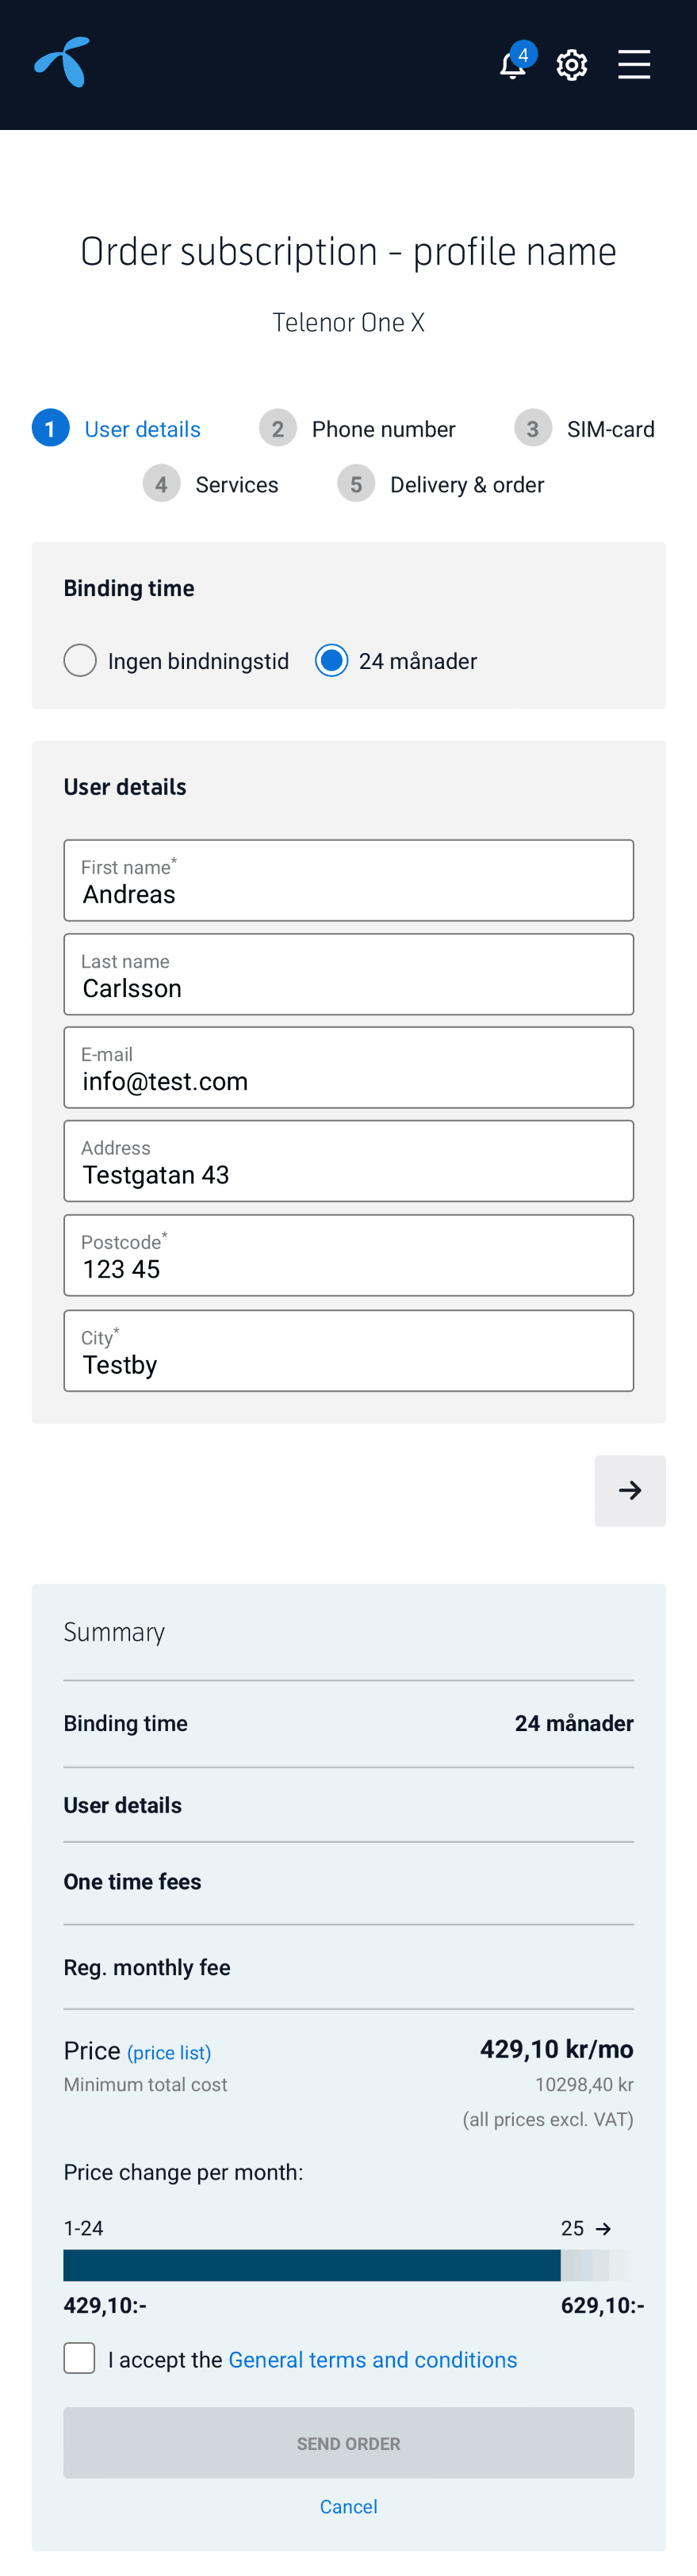The width and height of the screenshot is (697, 2576).
Task: Click the arrow beside month 25
Action: (x=603, y=2229)
